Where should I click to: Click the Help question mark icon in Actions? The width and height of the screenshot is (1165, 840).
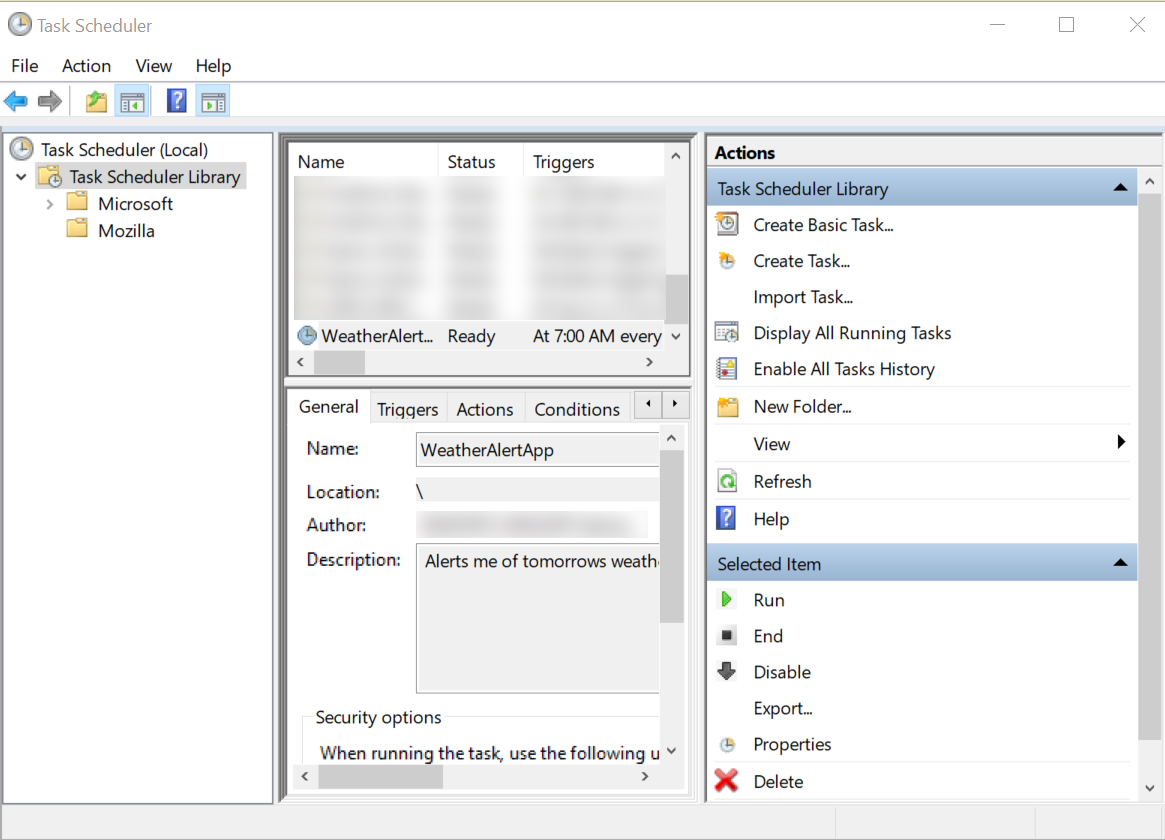(x=727, y=518)
